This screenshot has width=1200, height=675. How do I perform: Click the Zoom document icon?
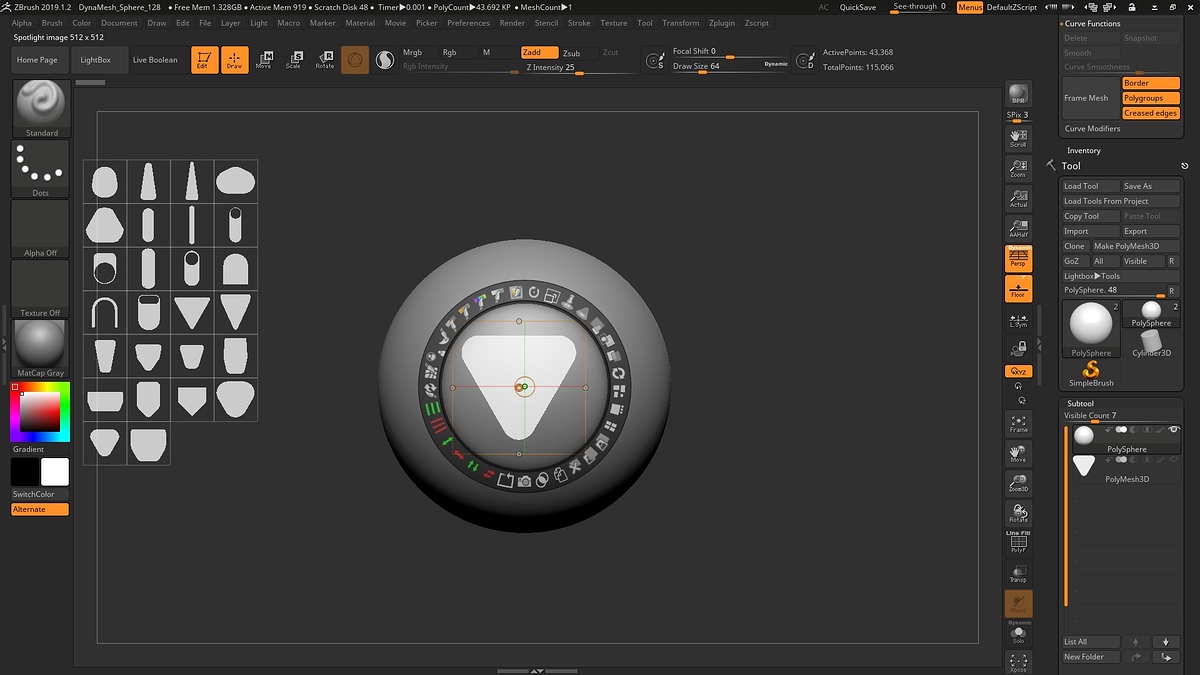pos(1018,169)
